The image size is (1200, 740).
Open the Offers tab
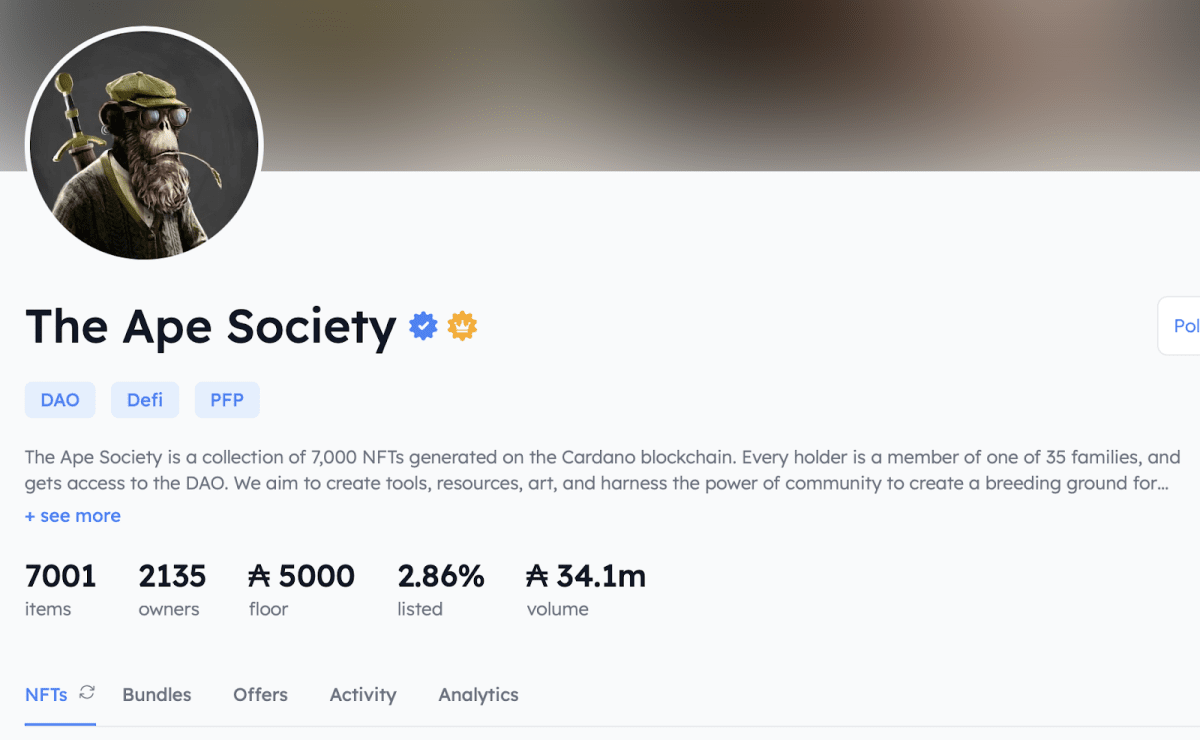click(x=260, y=694)
